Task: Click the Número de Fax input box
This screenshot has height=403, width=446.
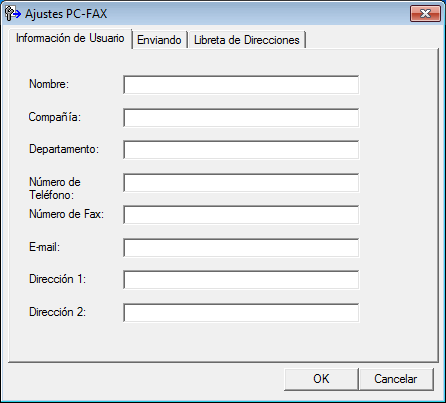Action: [241, 215]
